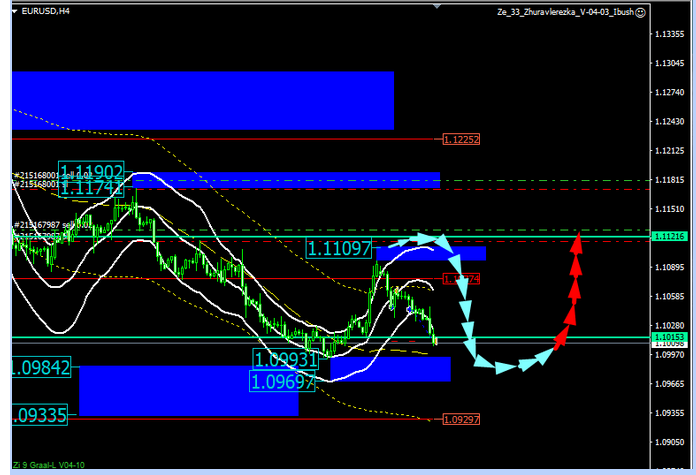Select the 1.09297 red price label

(x=461, y=420)
